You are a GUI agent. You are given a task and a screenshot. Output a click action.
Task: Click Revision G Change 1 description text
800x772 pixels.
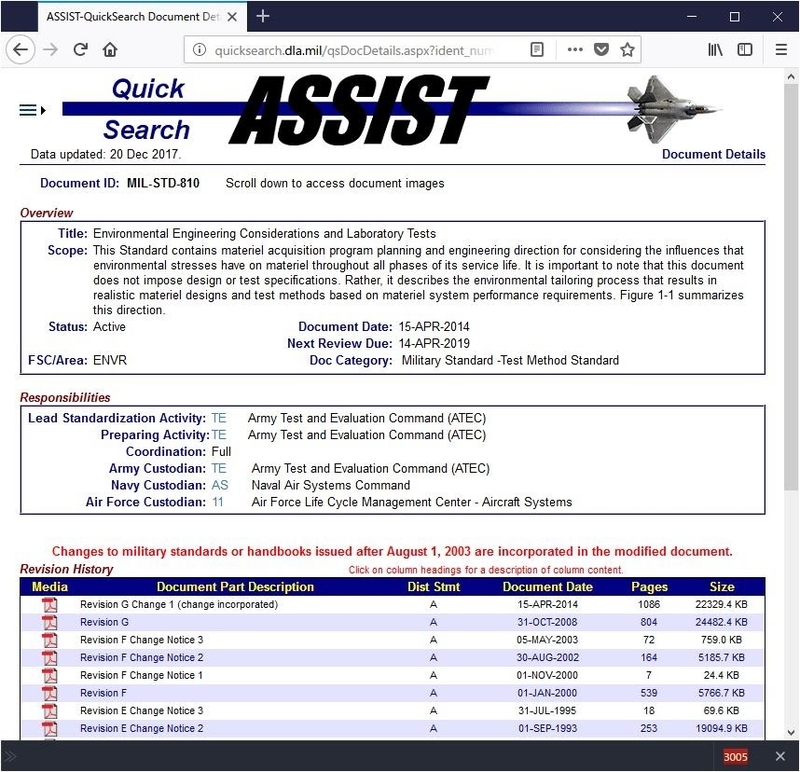(179, 605)
